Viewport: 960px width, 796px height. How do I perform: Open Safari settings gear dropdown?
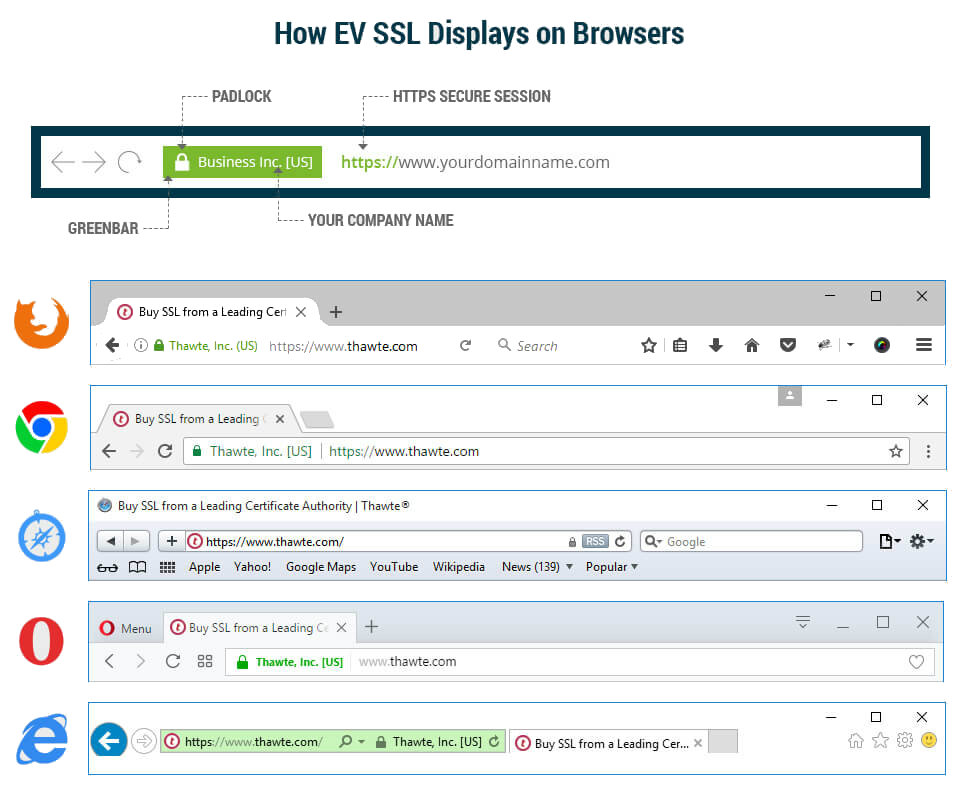pyautogui.click(x=921, y=541)
